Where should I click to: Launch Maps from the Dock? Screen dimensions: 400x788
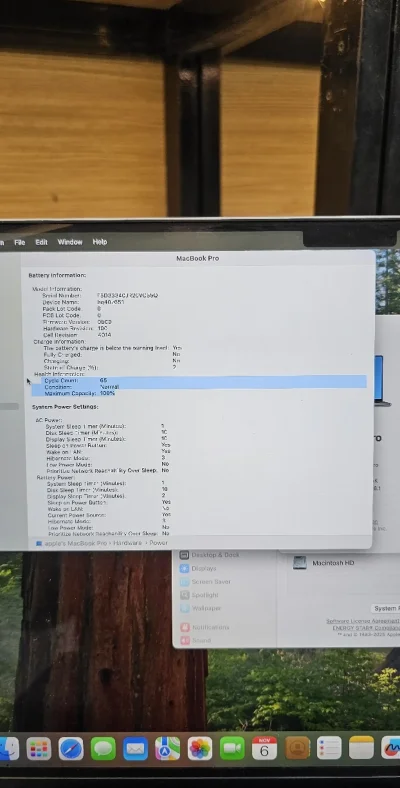tap(167, 749)
